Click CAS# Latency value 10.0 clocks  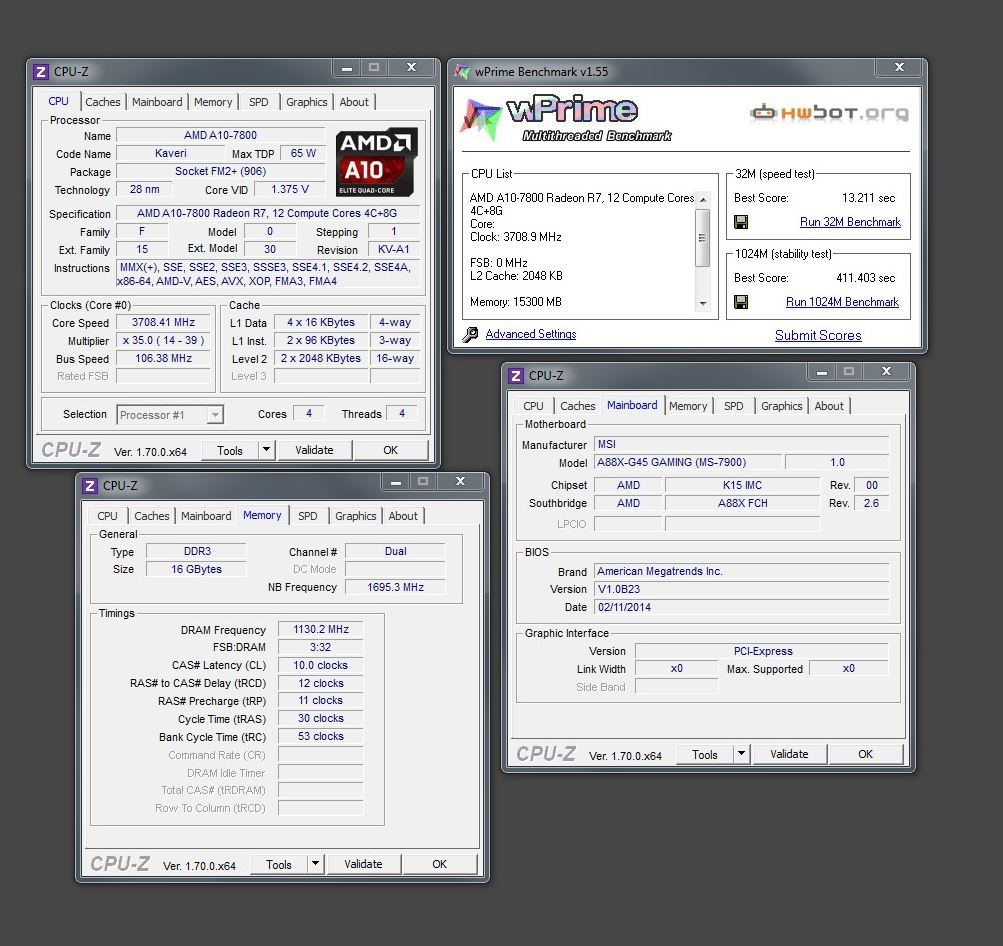coord(321,665)
